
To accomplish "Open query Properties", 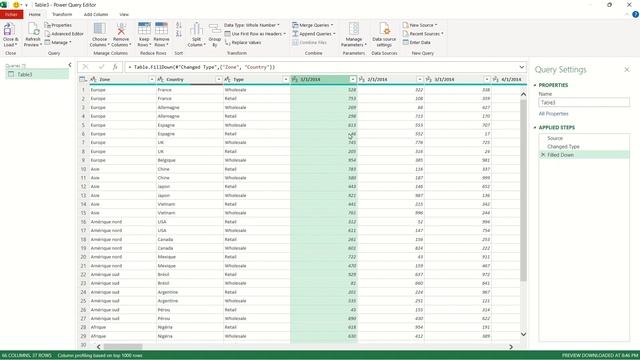I will [x=58, y=25].
